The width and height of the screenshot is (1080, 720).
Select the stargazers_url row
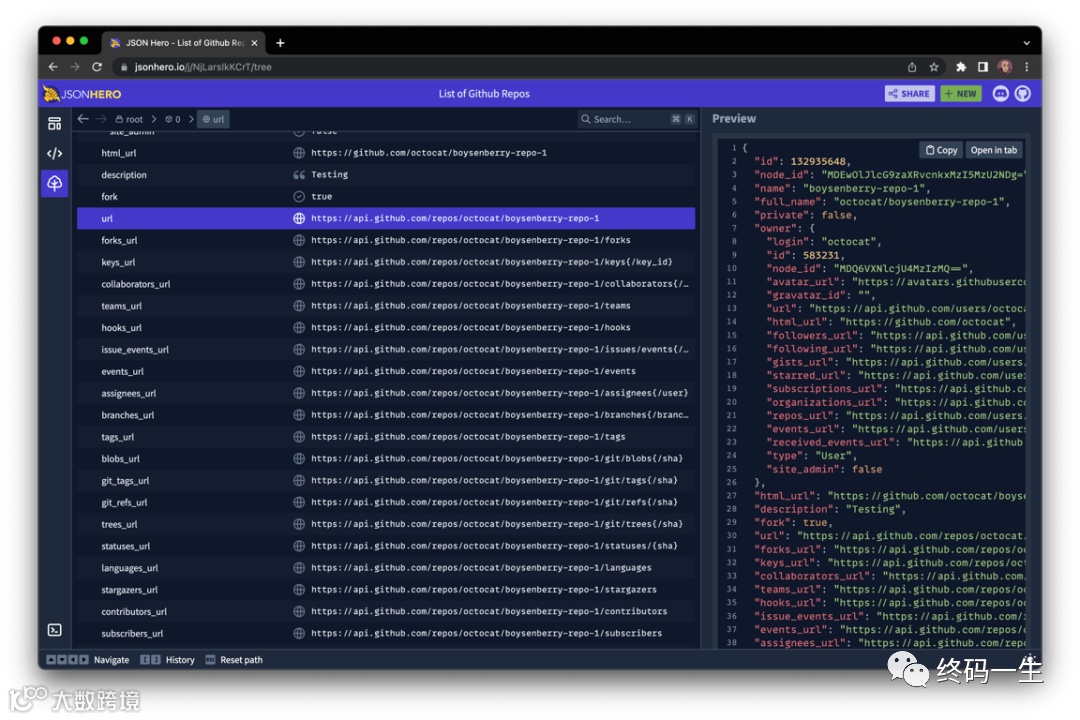click(x=386, y=590)
